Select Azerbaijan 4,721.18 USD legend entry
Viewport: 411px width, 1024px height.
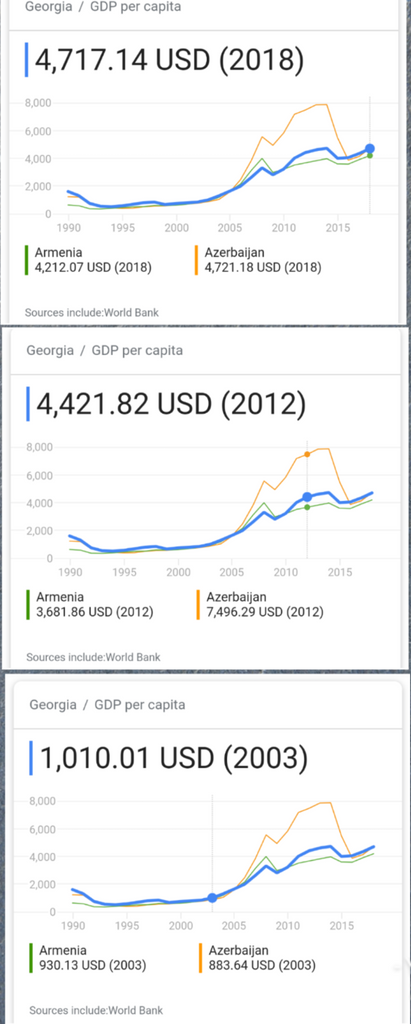(263, 260)
